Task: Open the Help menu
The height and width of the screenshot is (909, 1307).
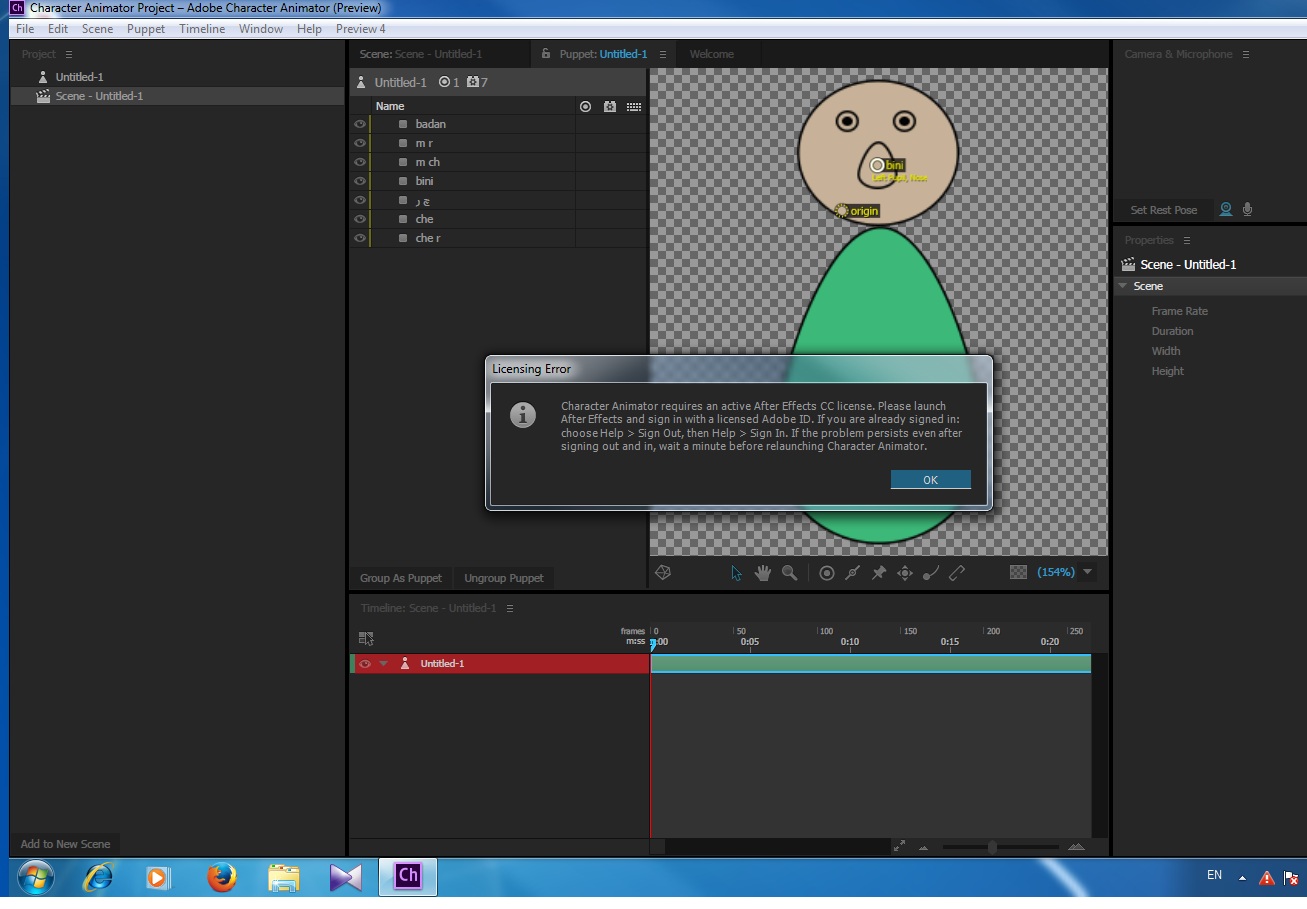Action: [x=309, y=29]
